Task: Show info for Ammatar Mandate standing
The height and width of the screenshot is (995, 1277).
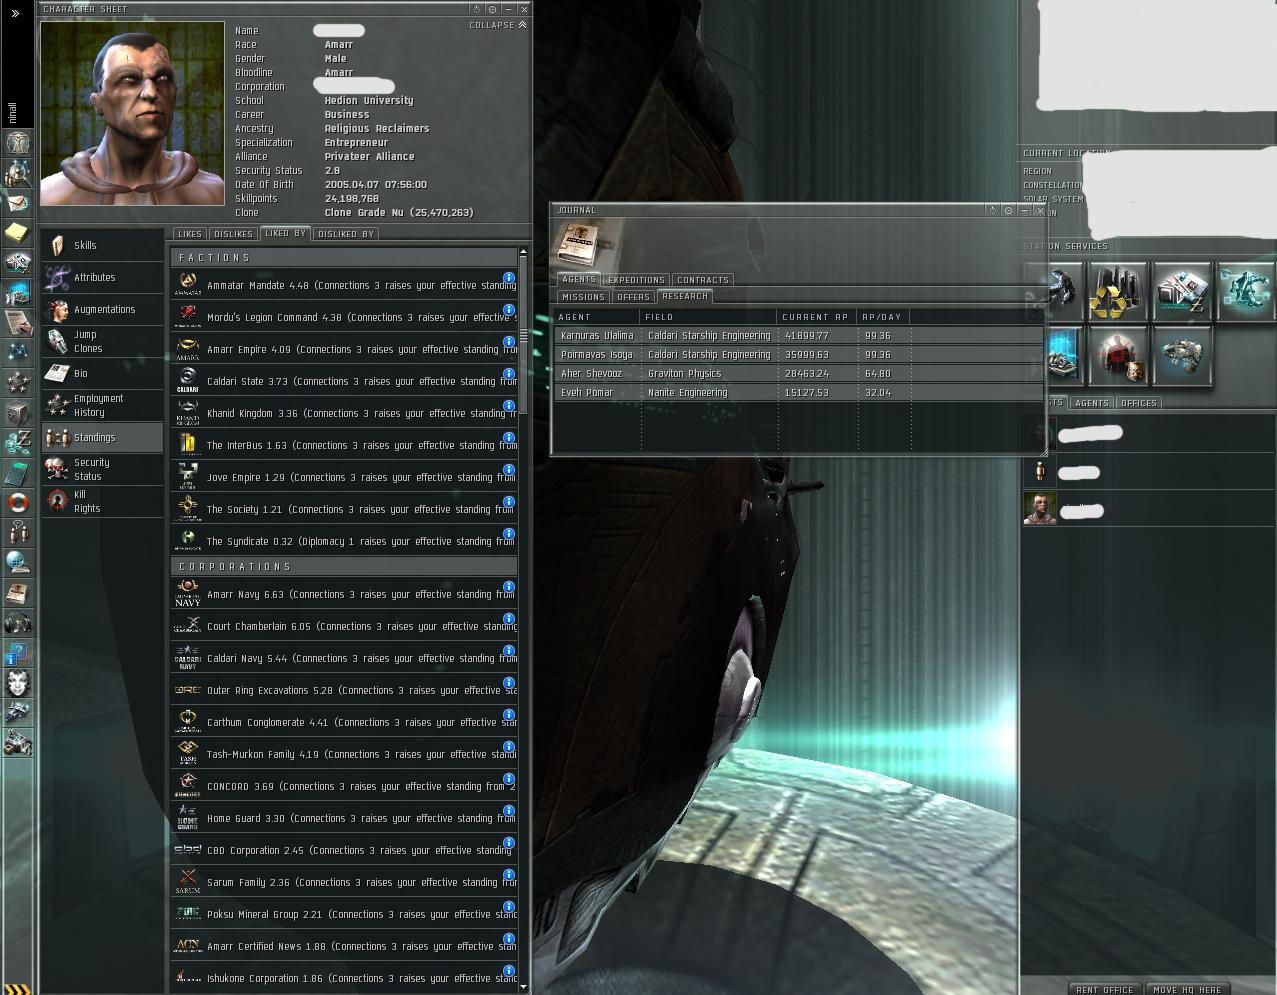Action: coord(508,278)
